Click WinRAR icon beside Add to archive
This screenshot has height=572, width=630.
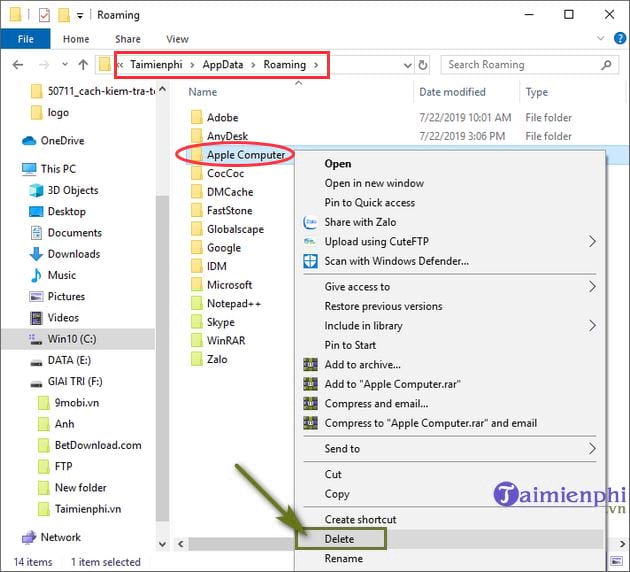pos(310,365)
